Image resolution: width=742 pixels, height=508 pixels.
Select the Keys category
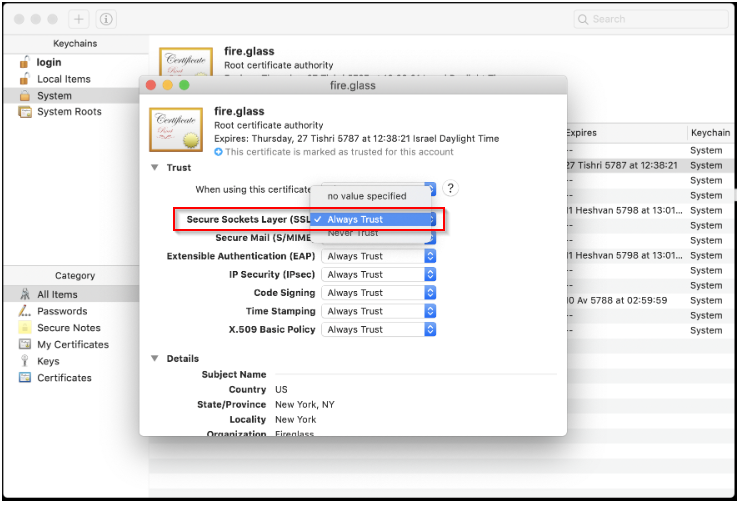(x=48, y=361)
